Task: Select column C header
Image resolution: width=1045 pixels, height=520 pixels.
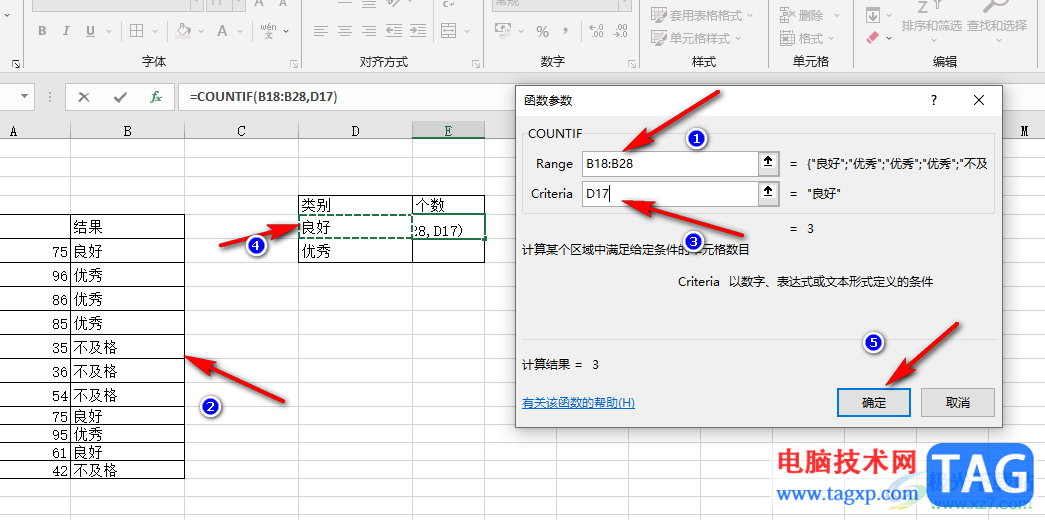Action: point(241,131)
